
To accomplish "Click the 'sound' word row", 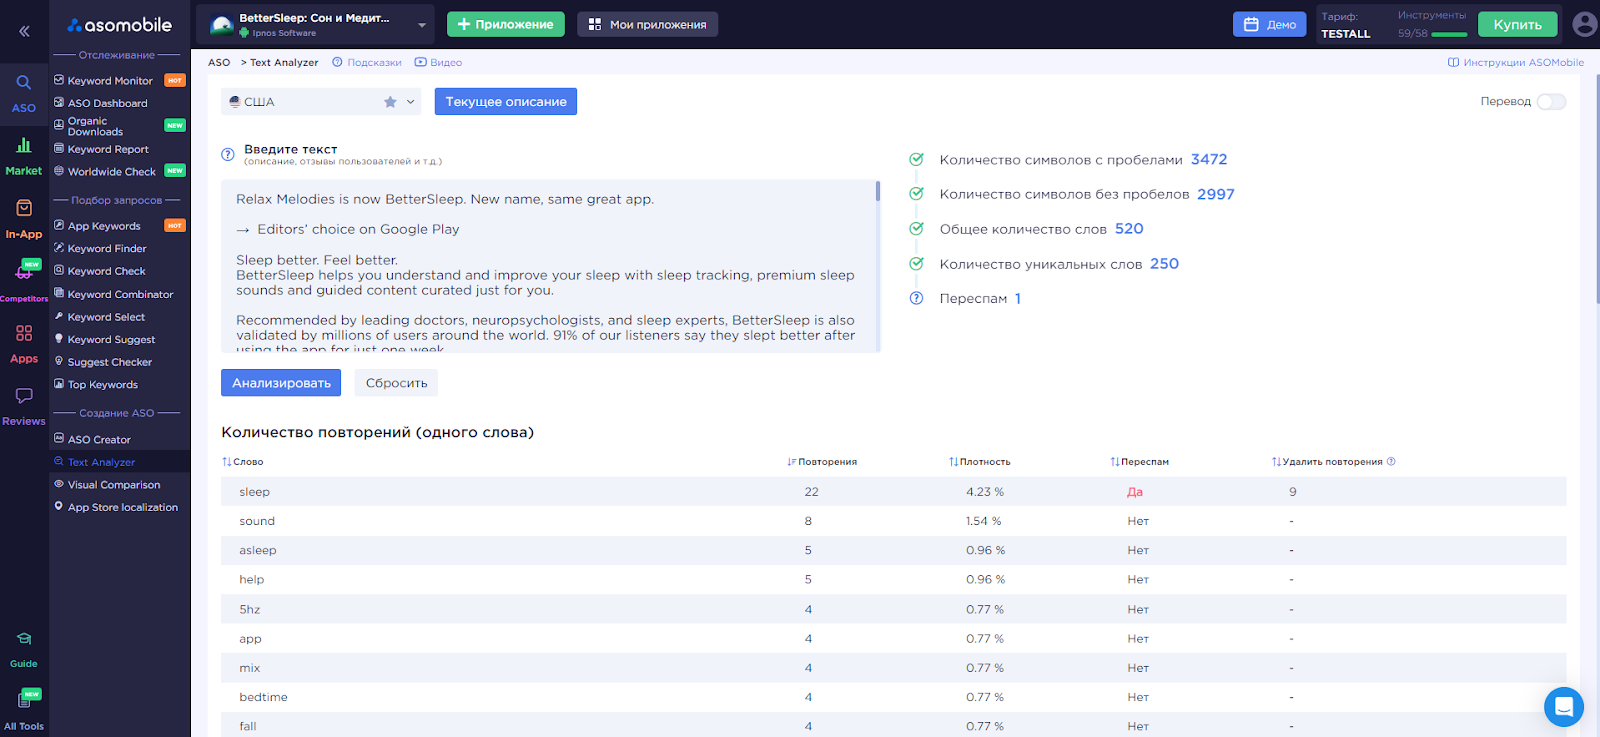I will pos(893,521).
